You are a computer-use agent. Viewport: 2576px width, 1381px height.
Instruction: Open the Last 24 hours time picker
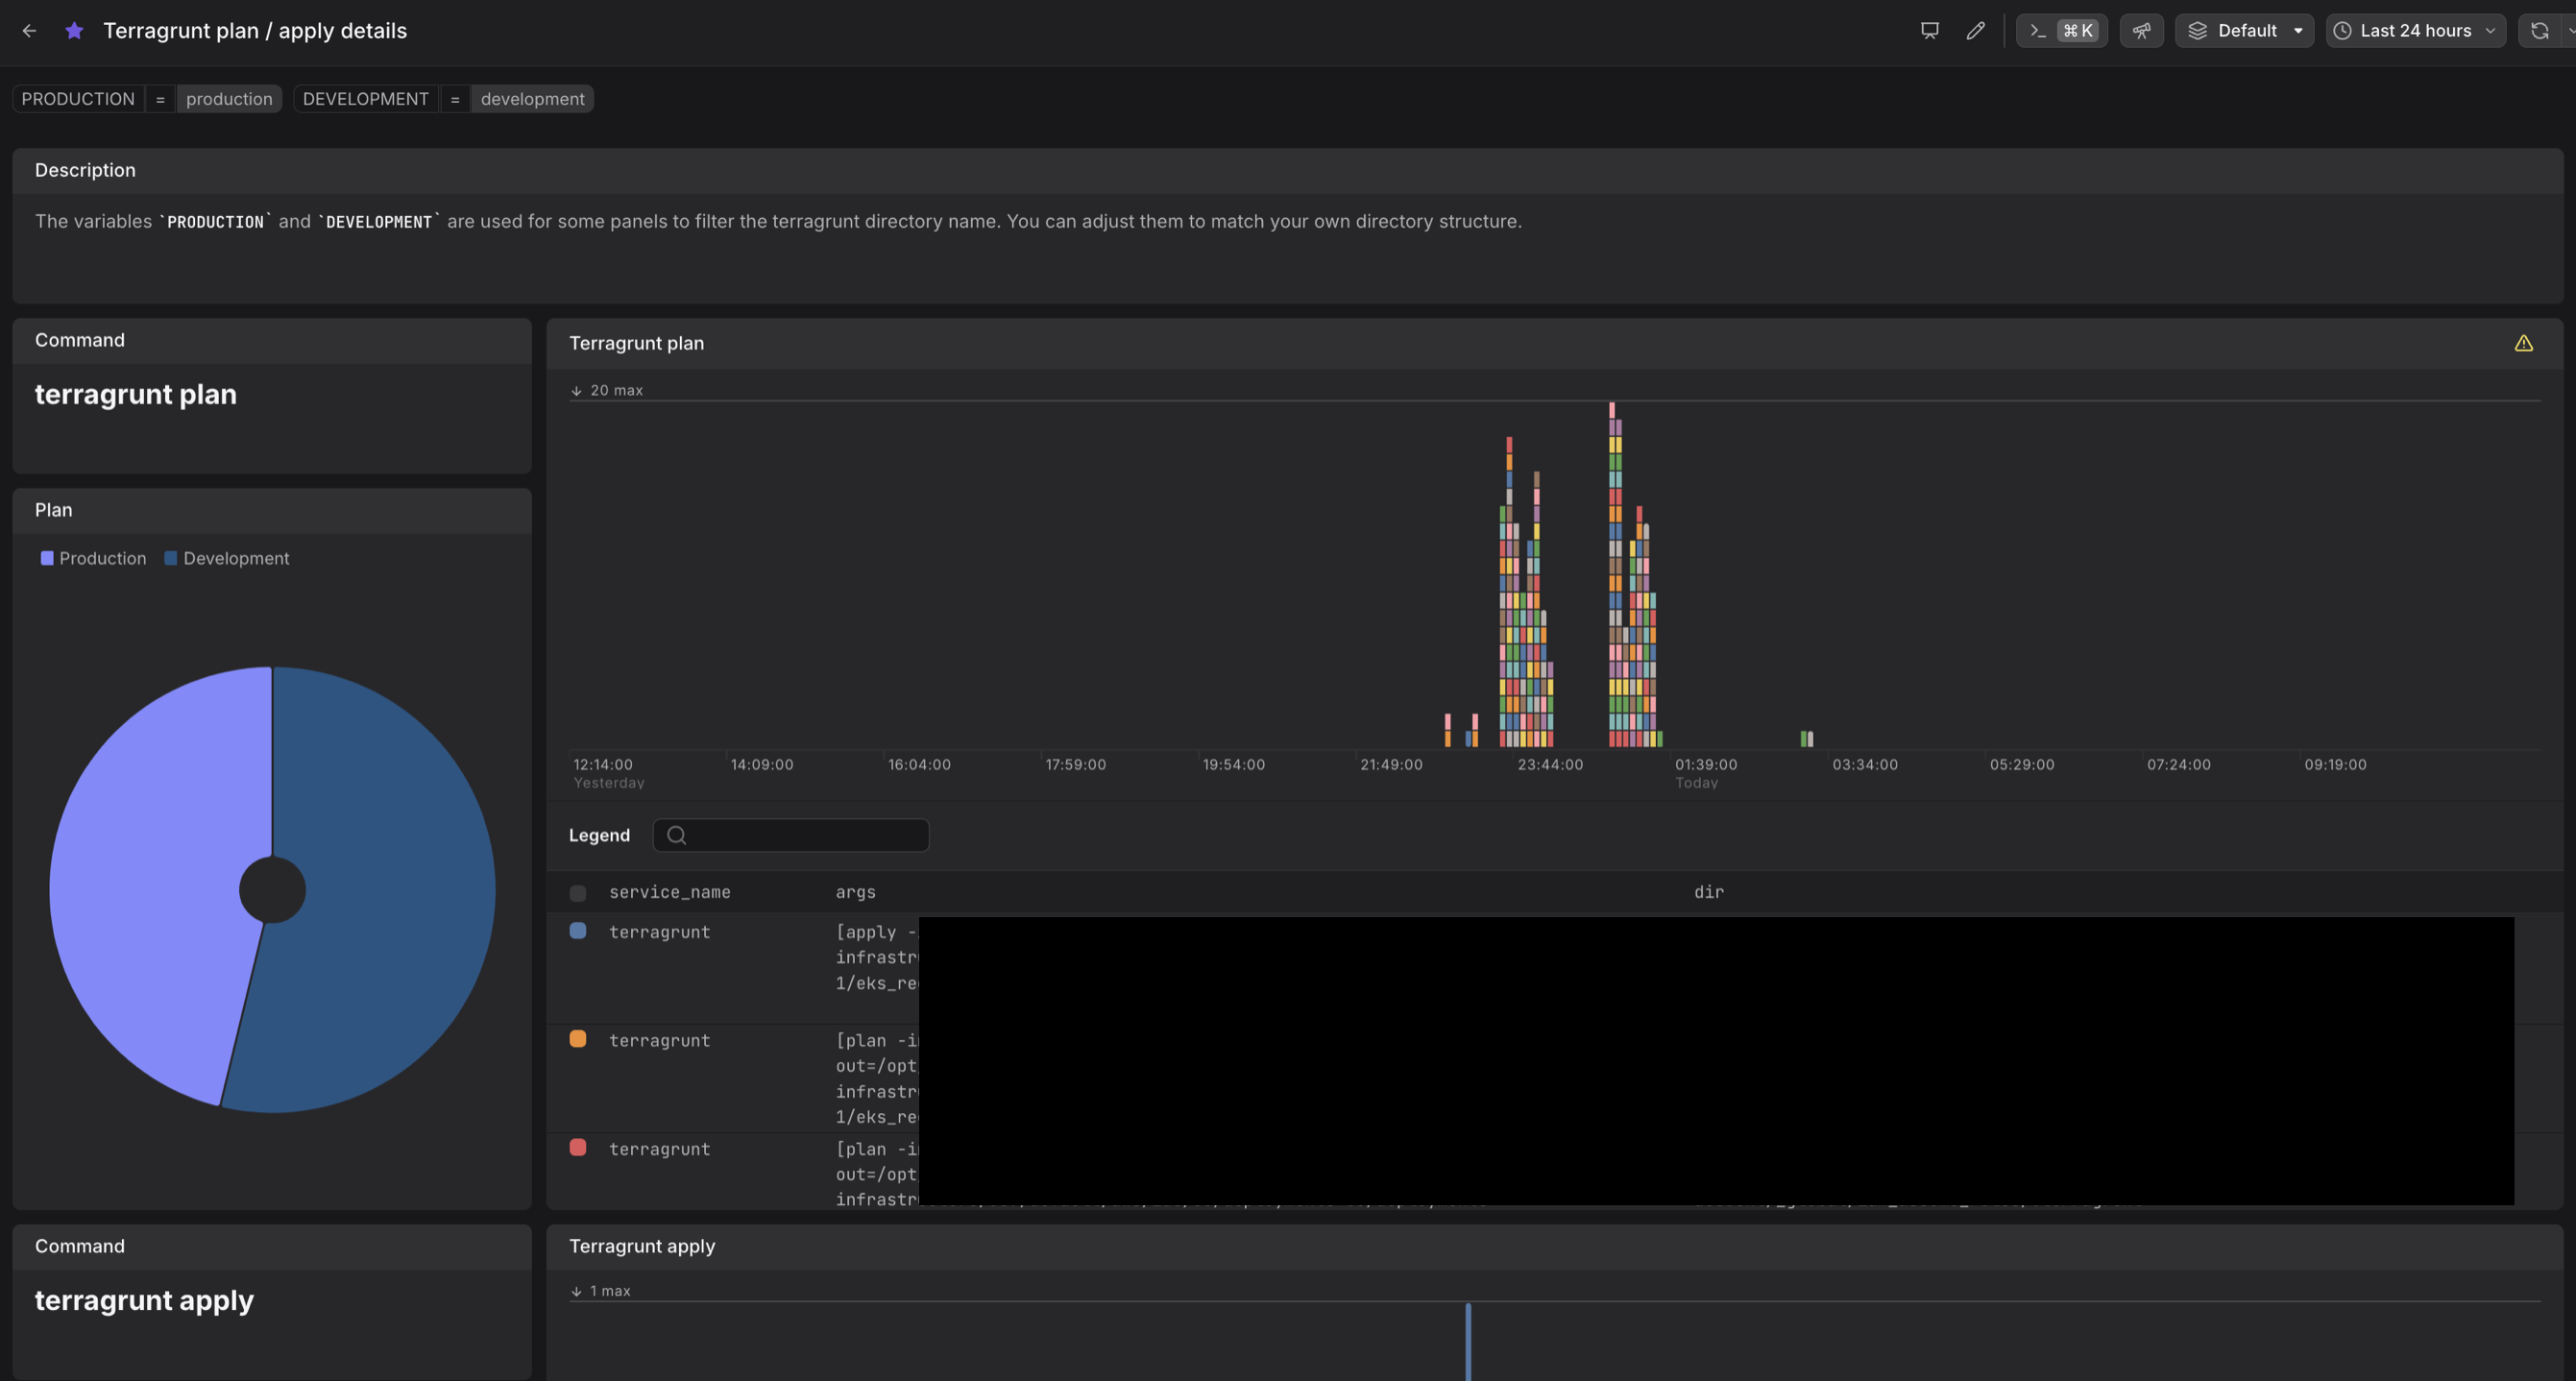(x=2414, y=31)
